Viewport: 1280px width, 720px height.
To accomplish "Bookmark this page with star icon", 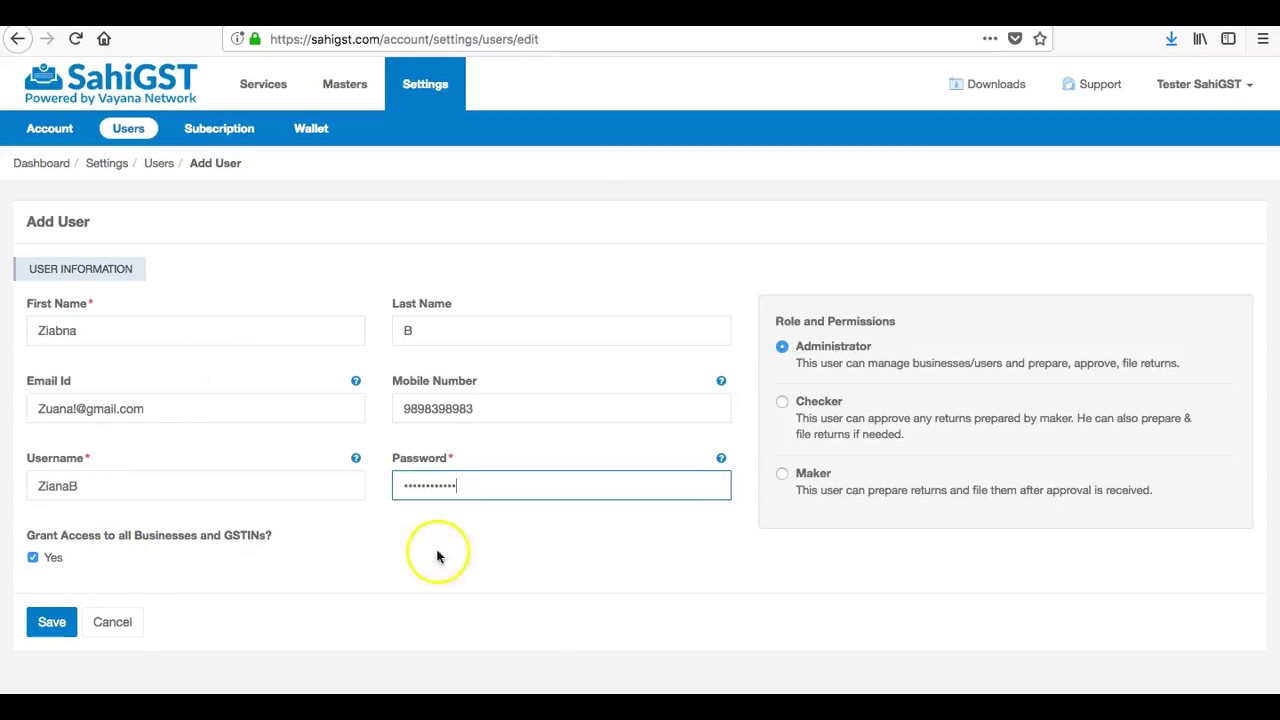I will (x=1040, y=39).
